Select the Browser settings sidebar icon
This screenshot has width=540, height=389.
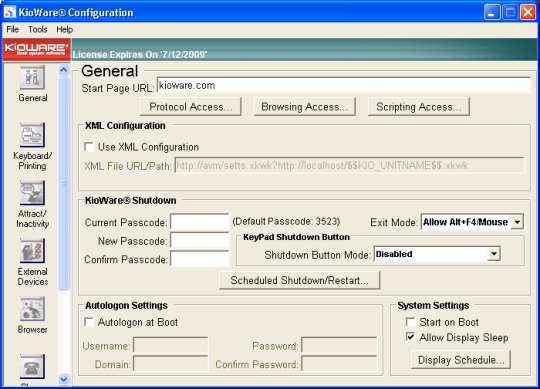[x=32, y=309]
